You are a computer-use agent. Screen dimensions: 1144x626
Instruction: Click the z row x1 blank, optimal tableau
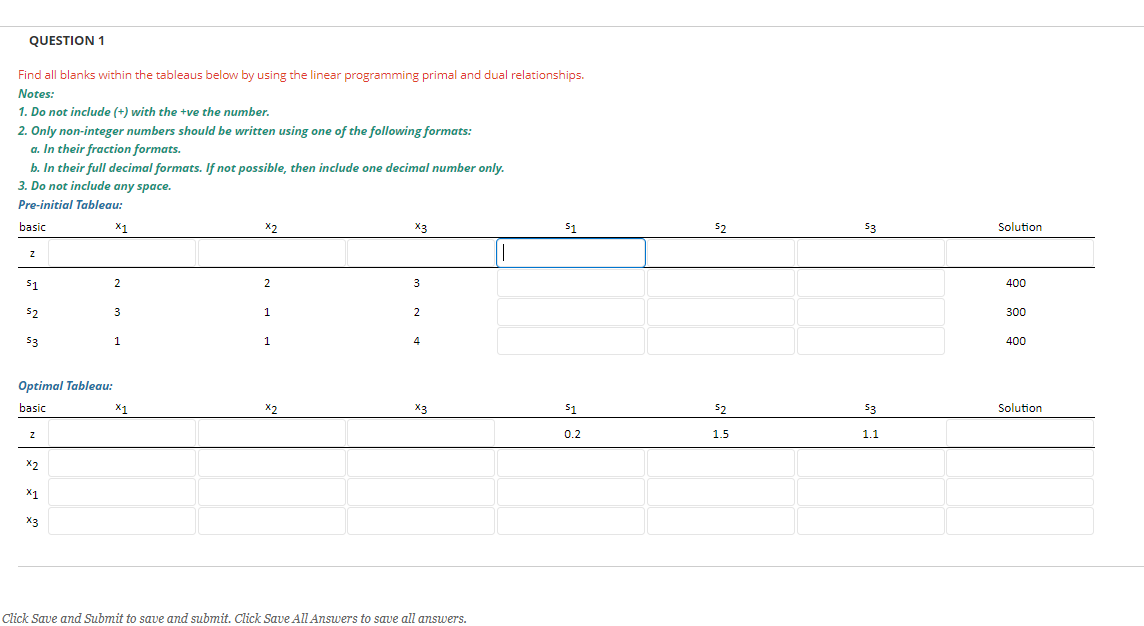point(122,433)
